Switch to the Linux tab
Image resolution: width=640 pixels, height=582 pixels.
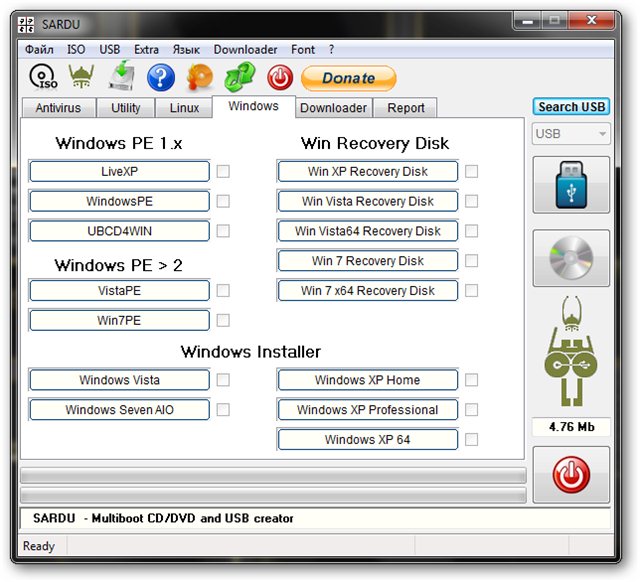click(x=184, y=108)
